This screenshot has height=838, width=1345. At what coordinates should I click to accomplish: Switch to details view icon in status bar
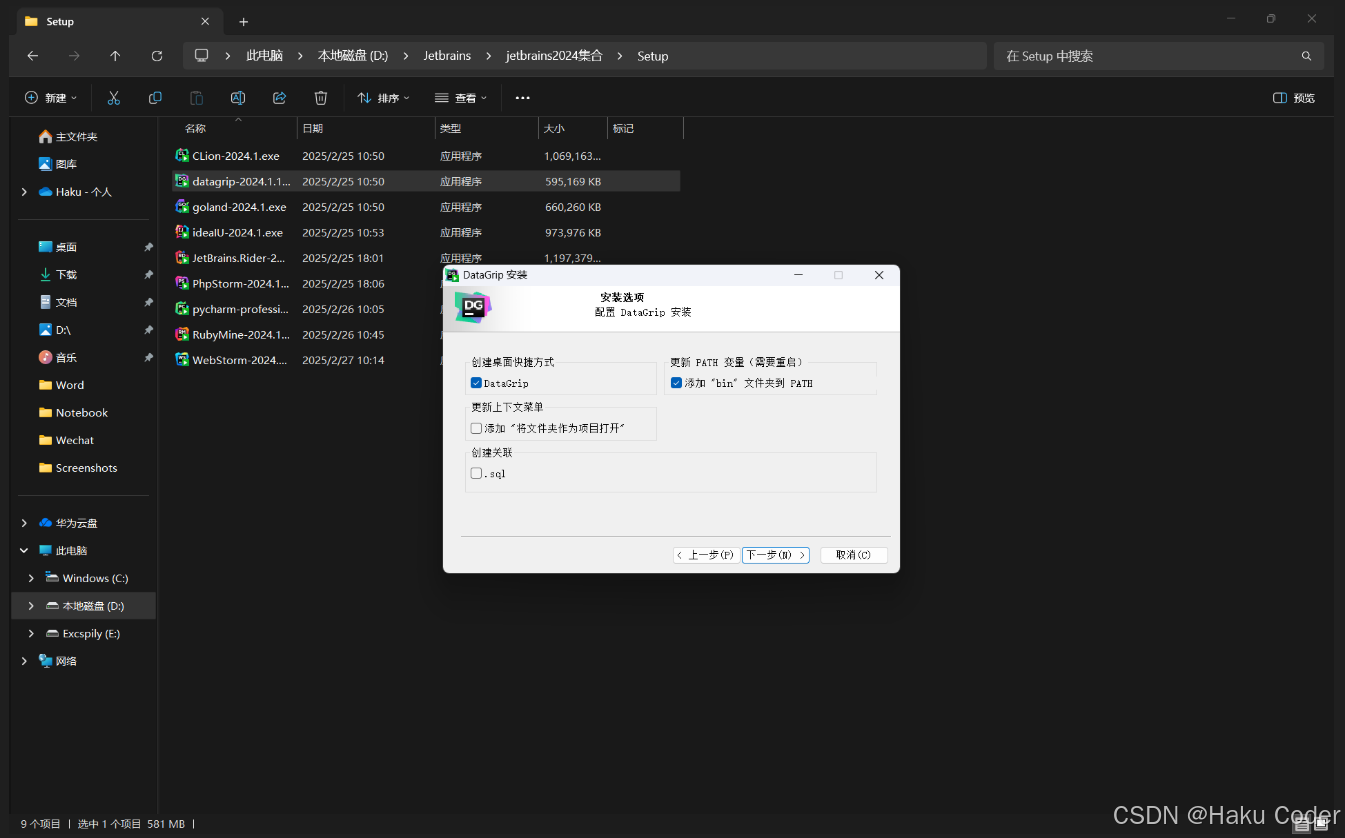1301,824
